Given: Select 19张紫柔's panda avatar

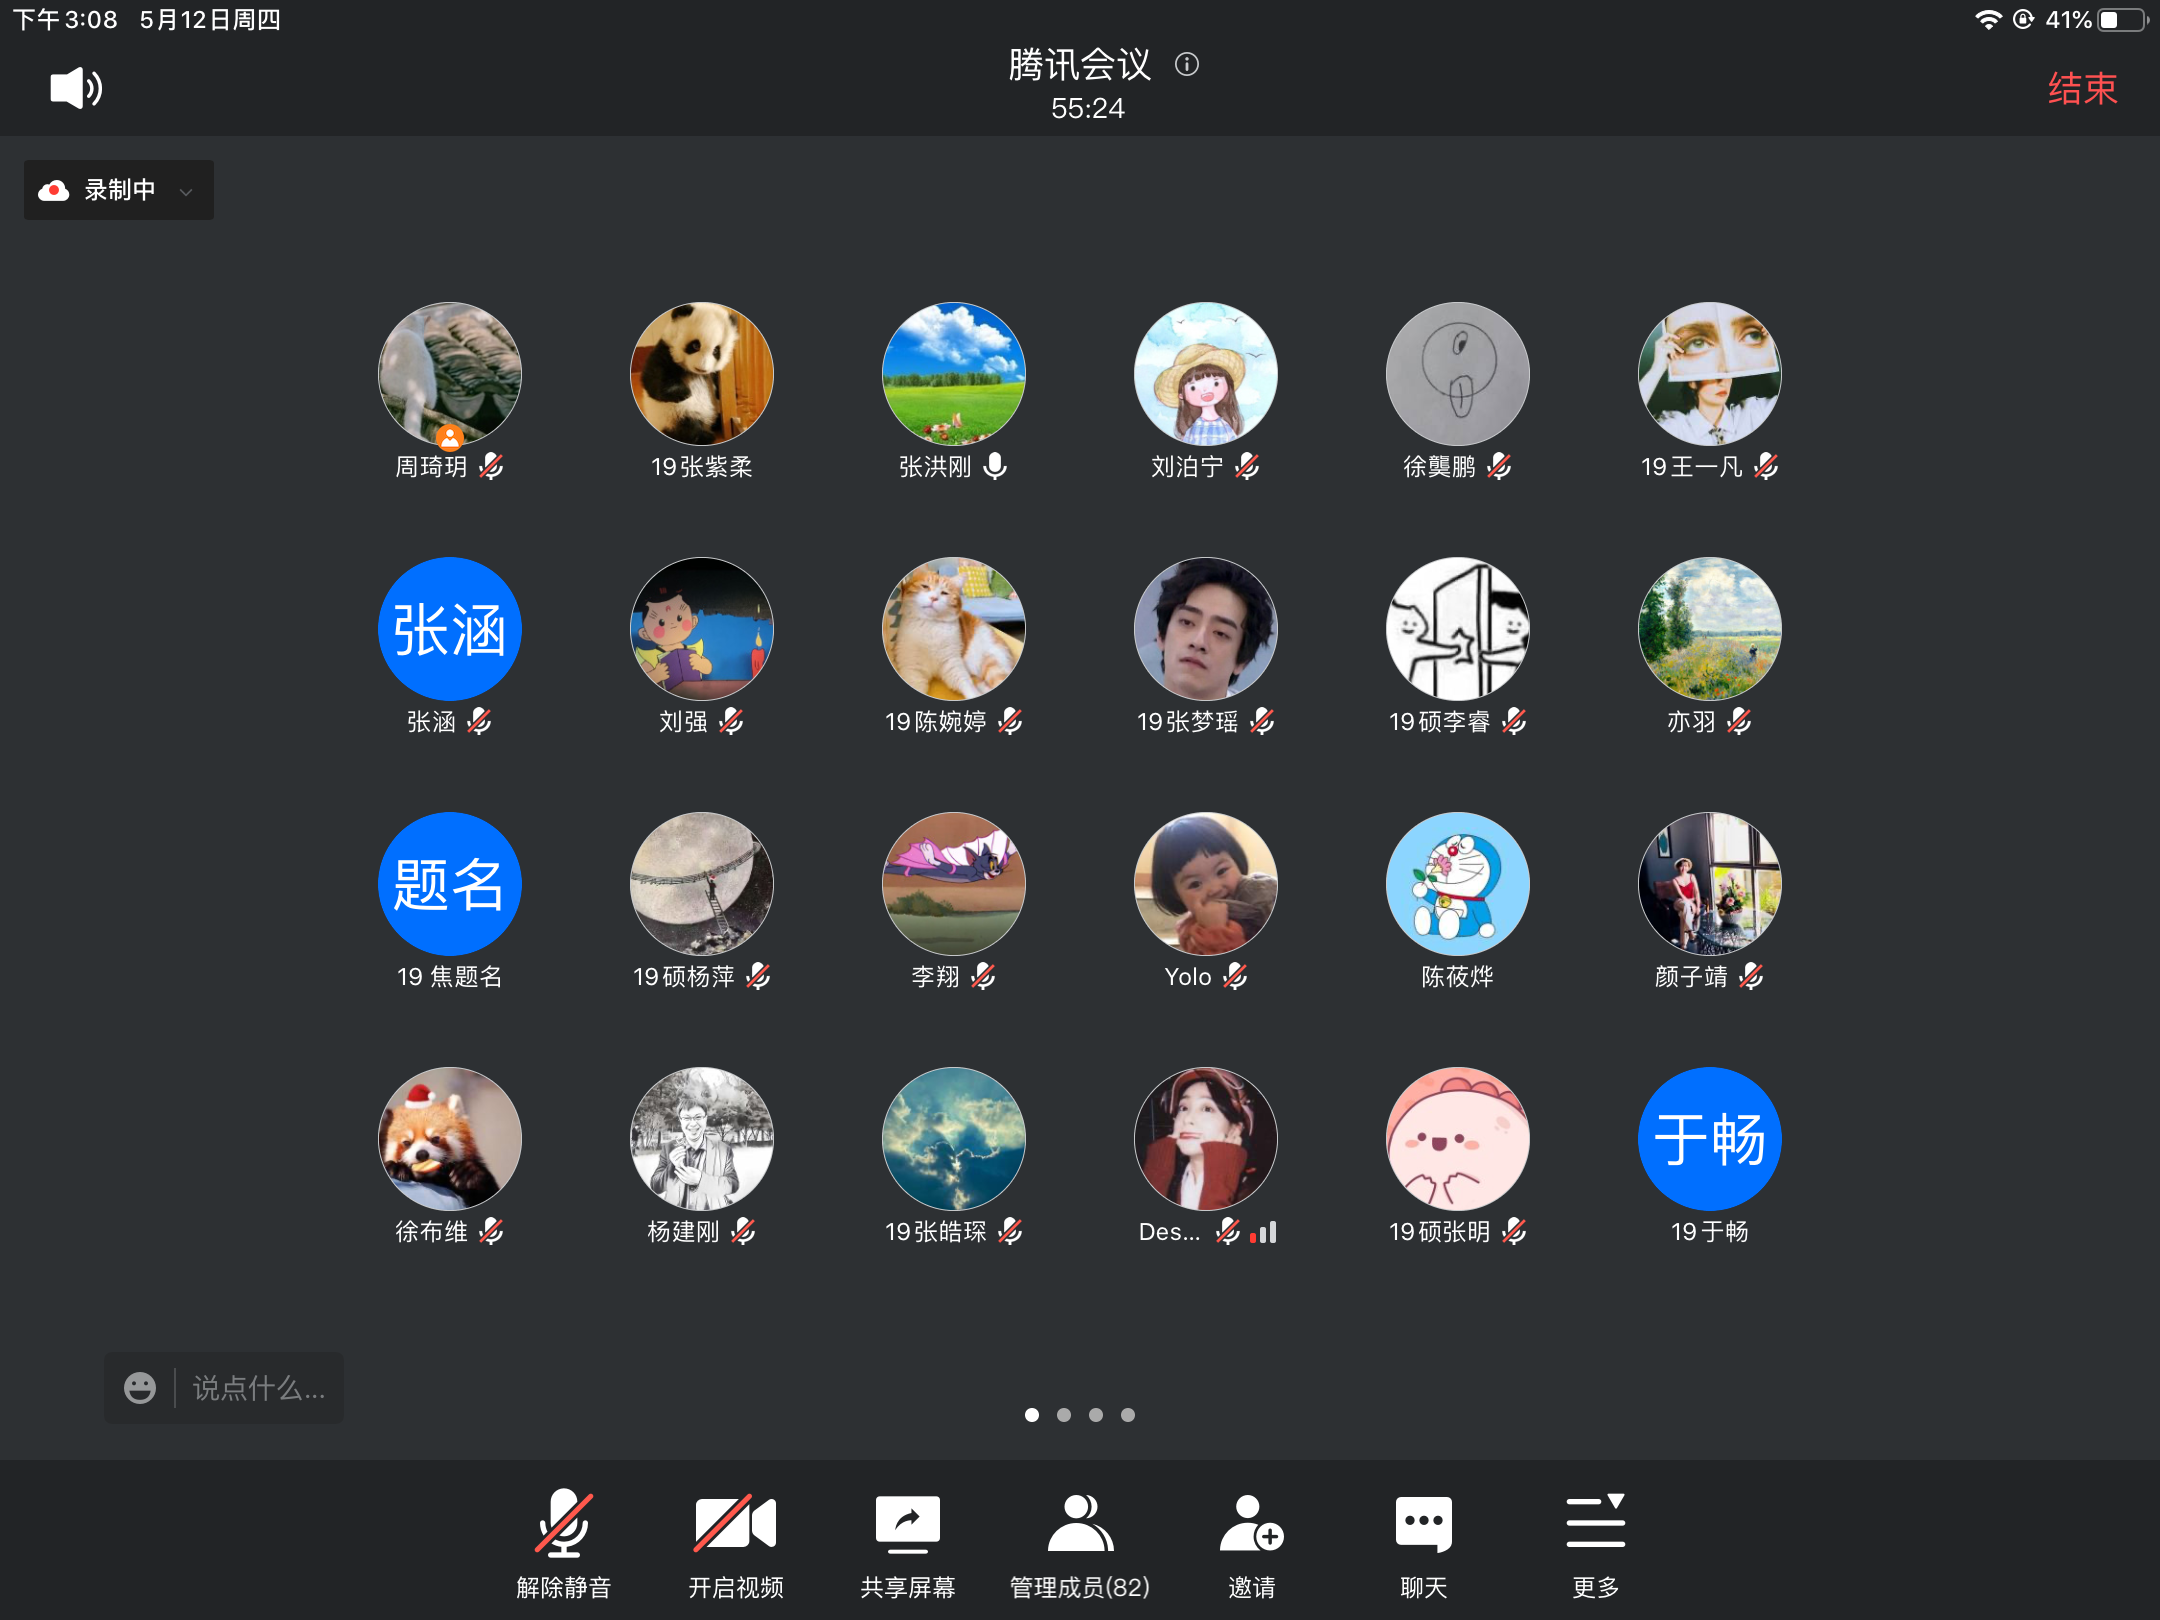Looking at the screenshot, I should [702, 374].
